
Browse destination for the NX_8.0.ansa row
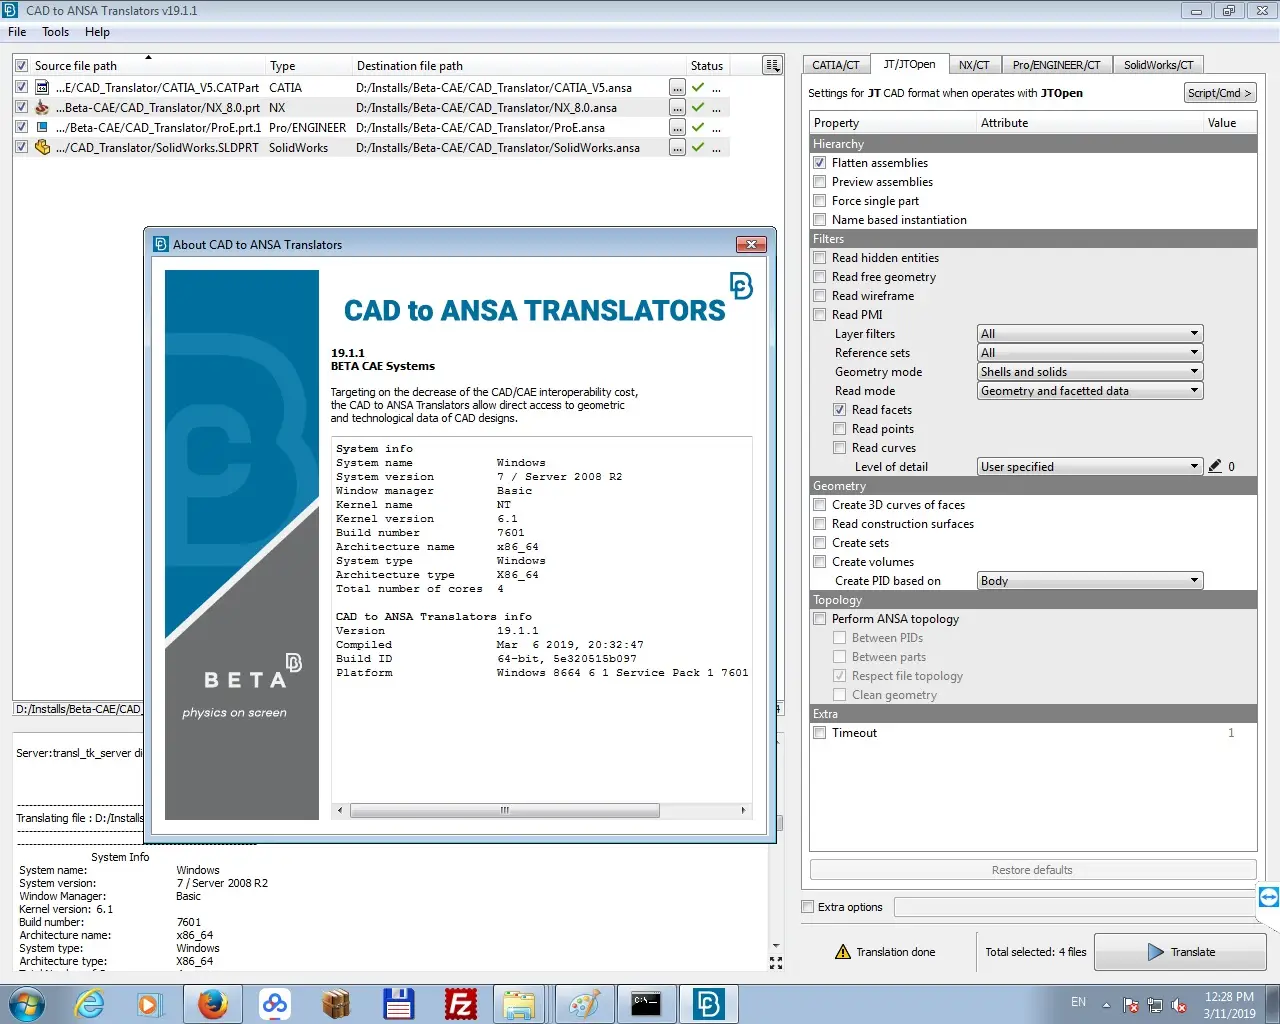pyautogui.click(x=677, y=108)
